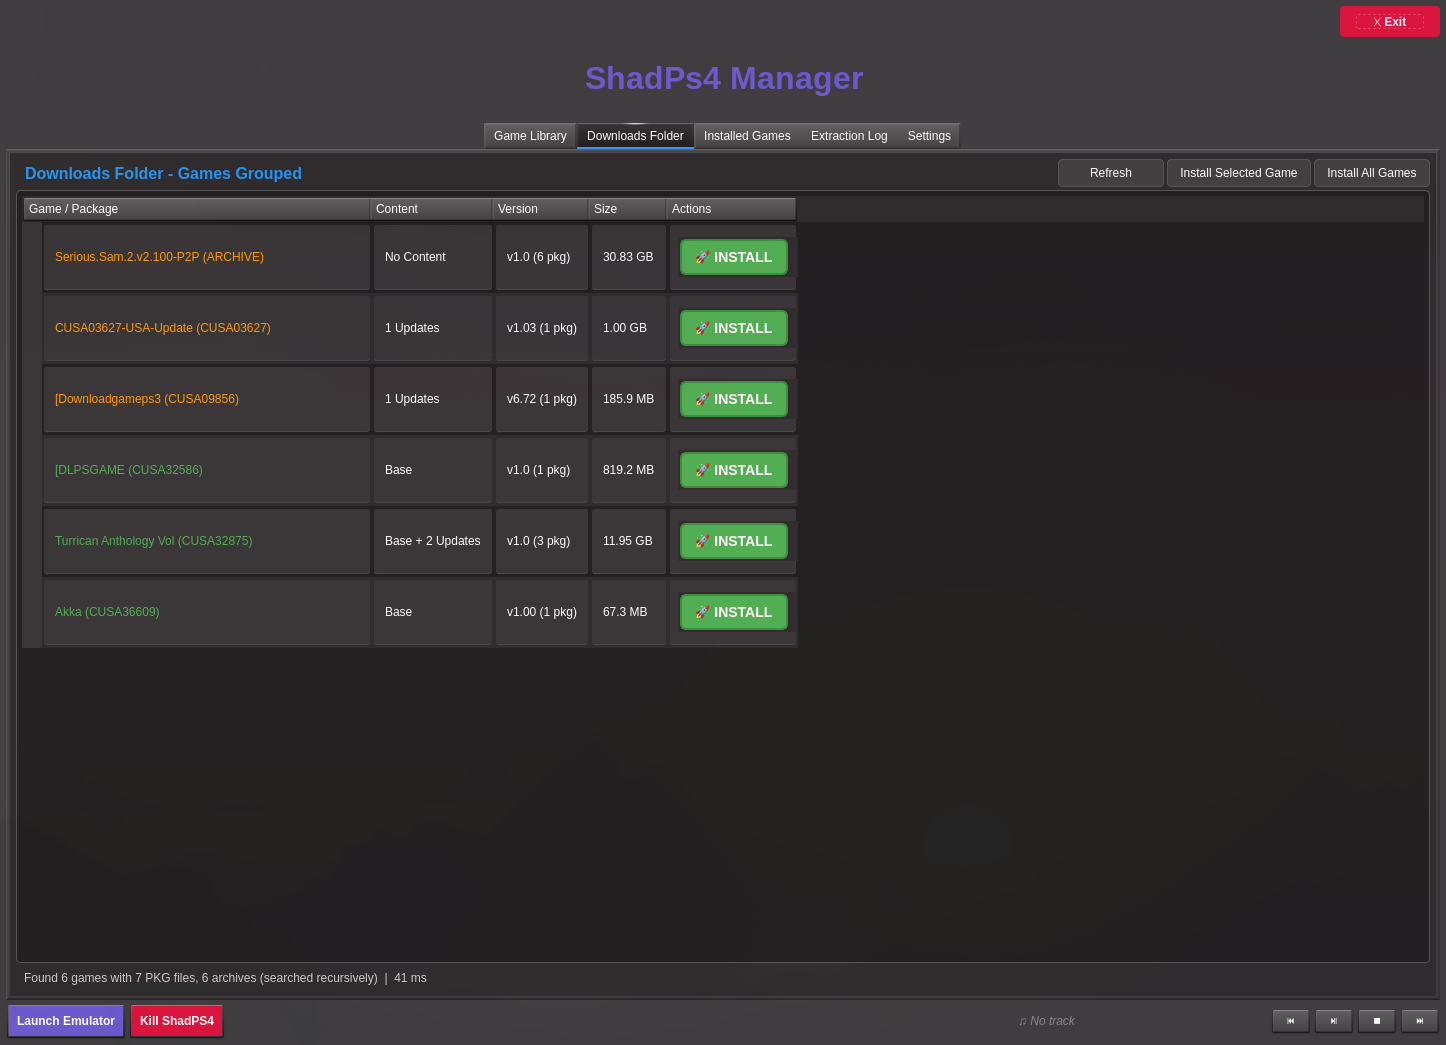1446x1045 pixels.
Task: Install Turrican Anthology Vol package
Action: coord(733,541)
